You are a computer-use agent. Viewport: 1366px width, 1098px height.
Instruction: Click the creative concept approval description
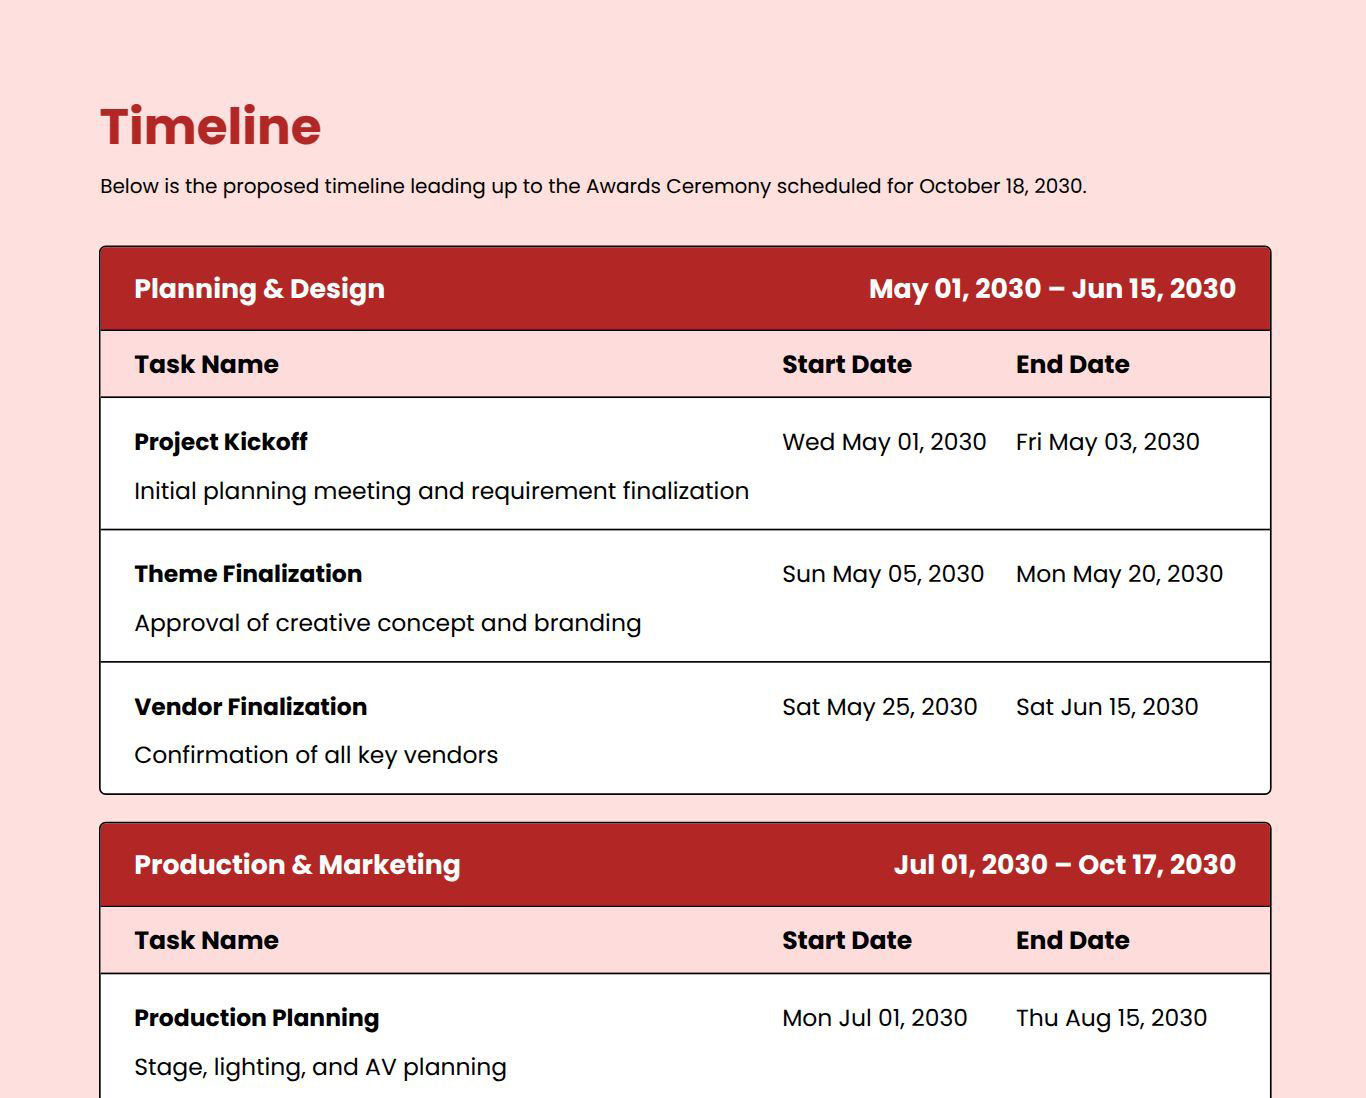[387, 623]
